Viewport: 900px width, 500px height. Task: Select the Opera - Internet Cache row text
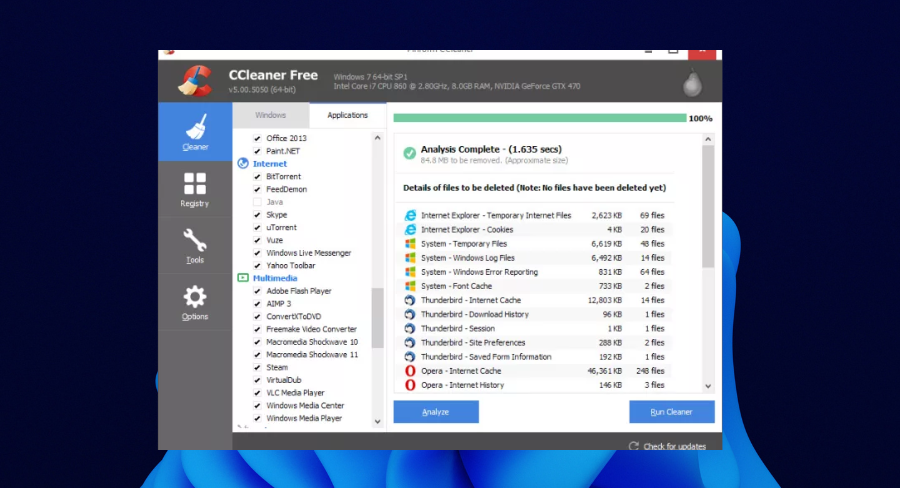(461, 371)
